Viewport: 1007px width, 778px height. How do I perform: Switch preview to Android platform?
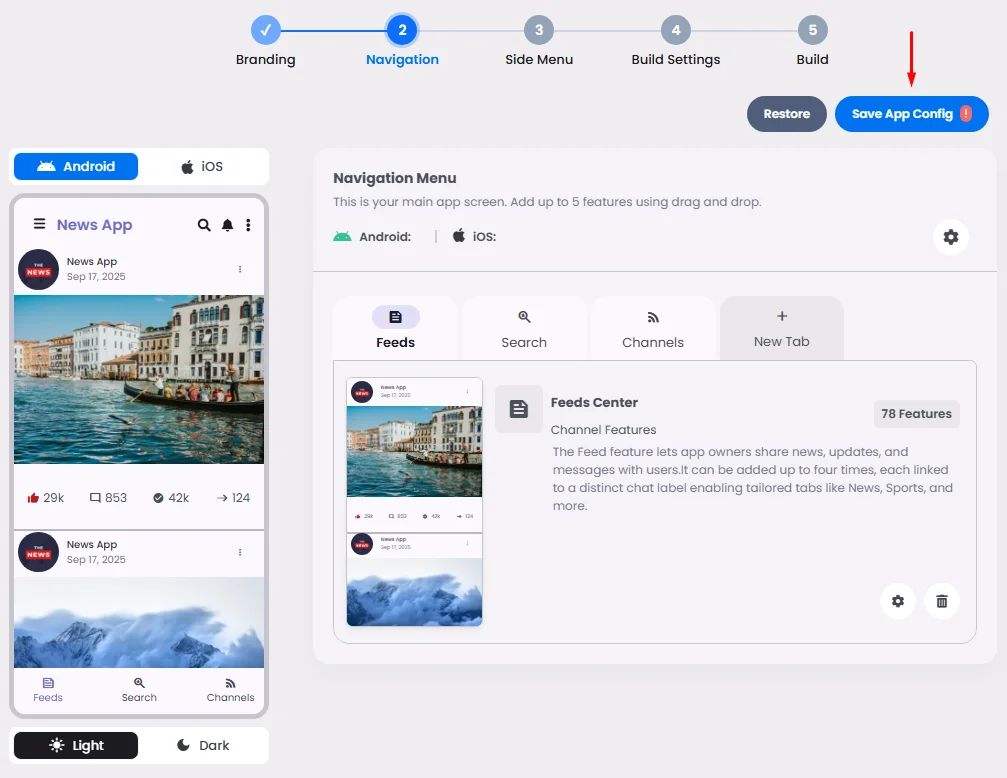(76, 166)
